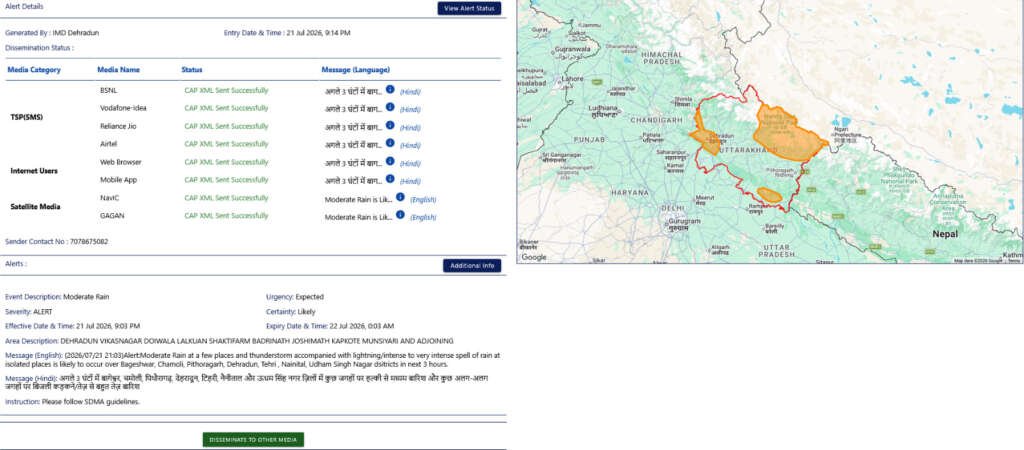Click Disseminate To Other Media button
1024x450 pixels.
pos(253,440)
